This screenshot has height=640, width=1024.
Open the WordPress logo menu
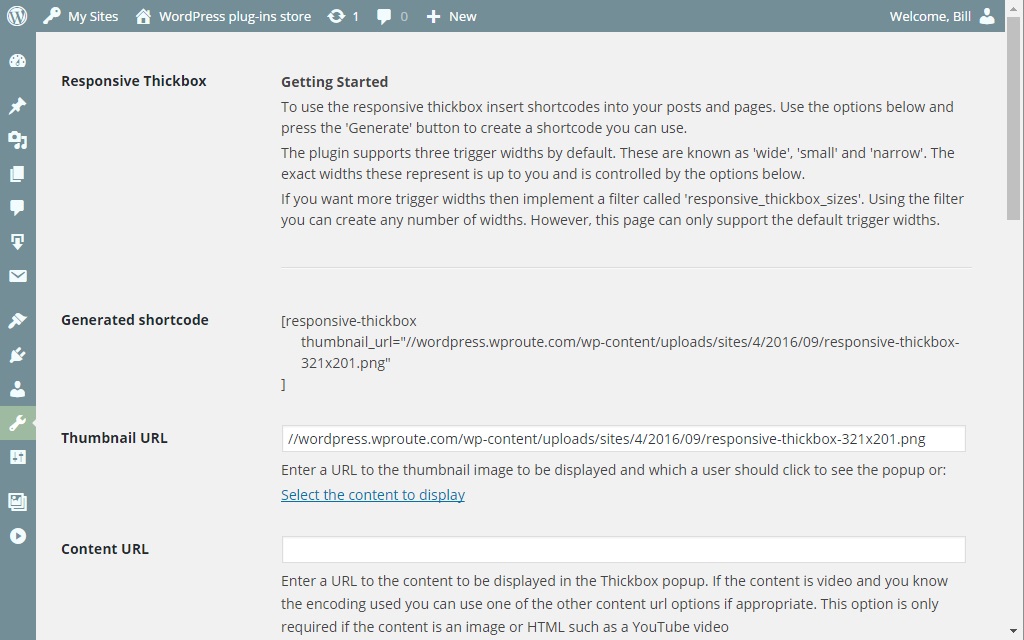(x=17, y=16)
